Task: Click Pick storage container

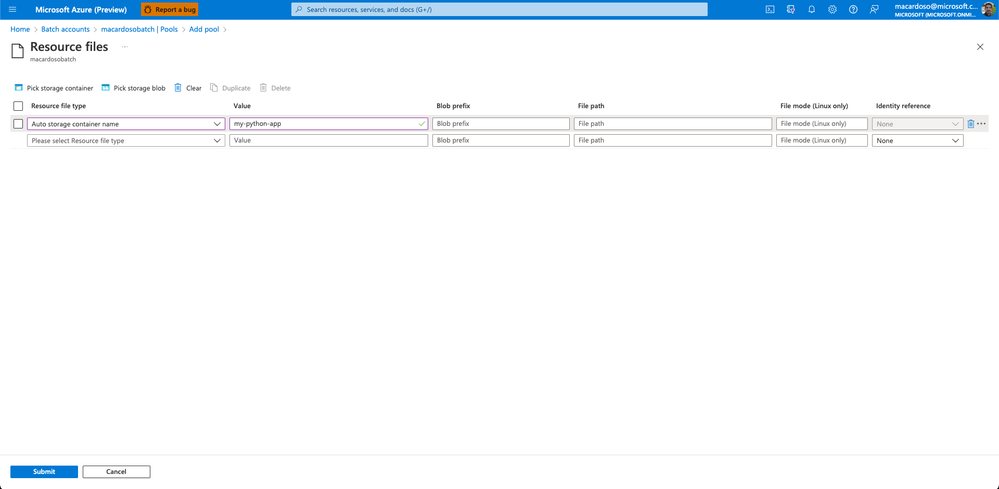Action: [54, 88]
